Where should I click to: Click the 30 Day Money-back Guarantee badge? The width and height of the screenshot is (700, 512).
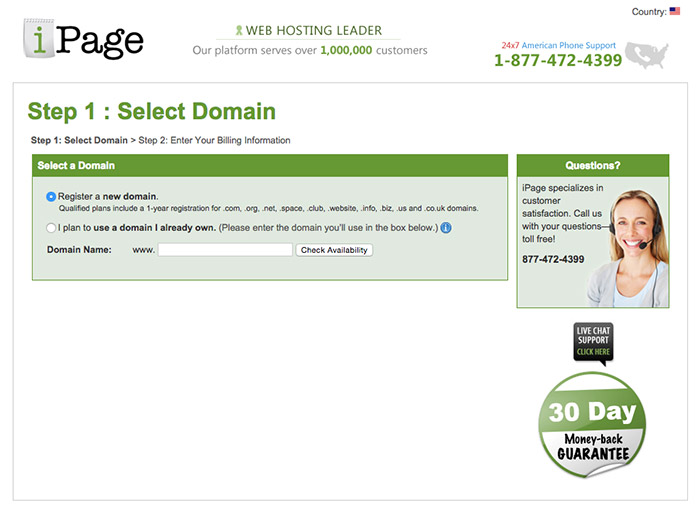coord(592,425)
